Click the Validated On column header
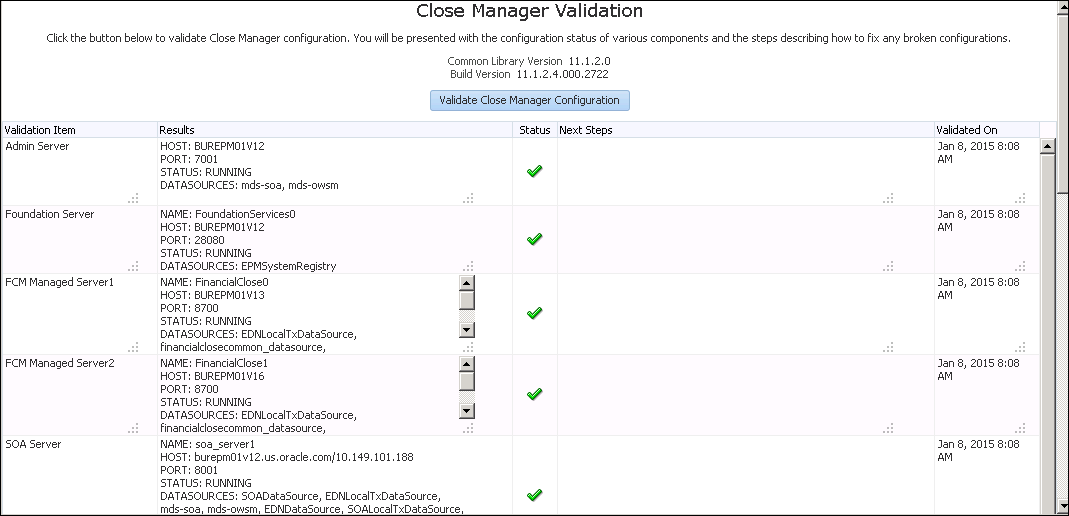1069x516 pixels. tap(987, 130)
